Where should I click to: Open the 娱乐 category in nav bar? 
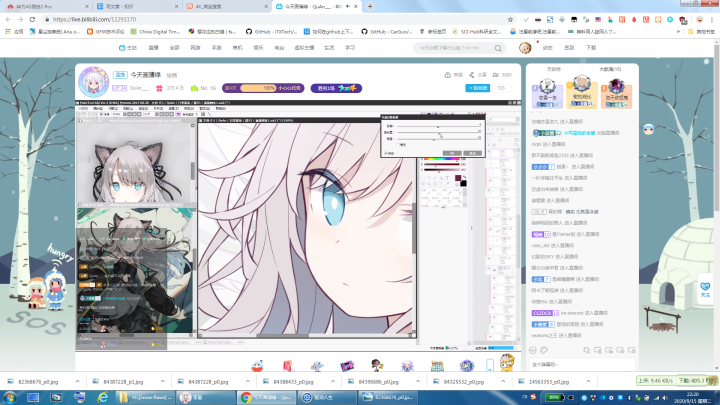click(259, 48)
